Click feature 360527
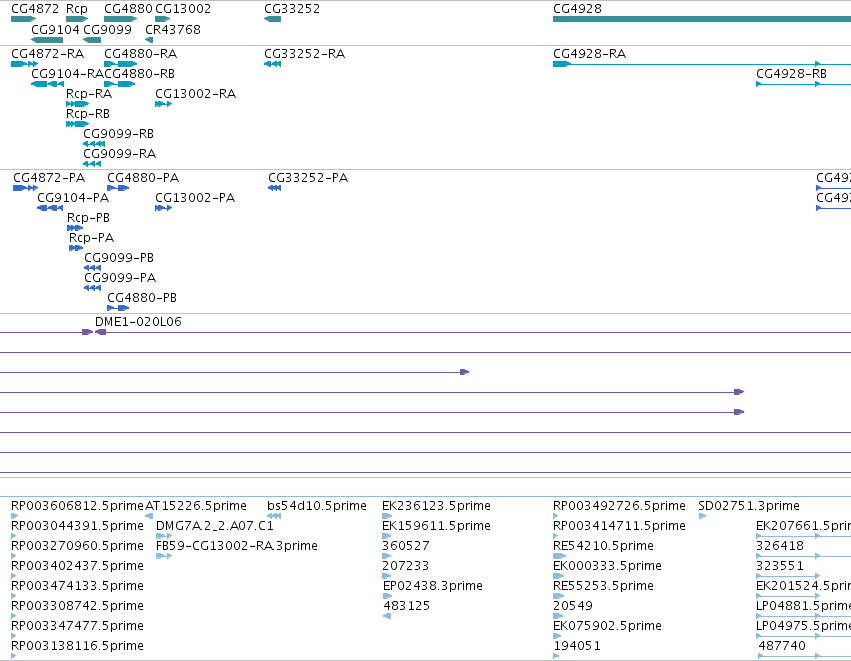 (406, 546)
